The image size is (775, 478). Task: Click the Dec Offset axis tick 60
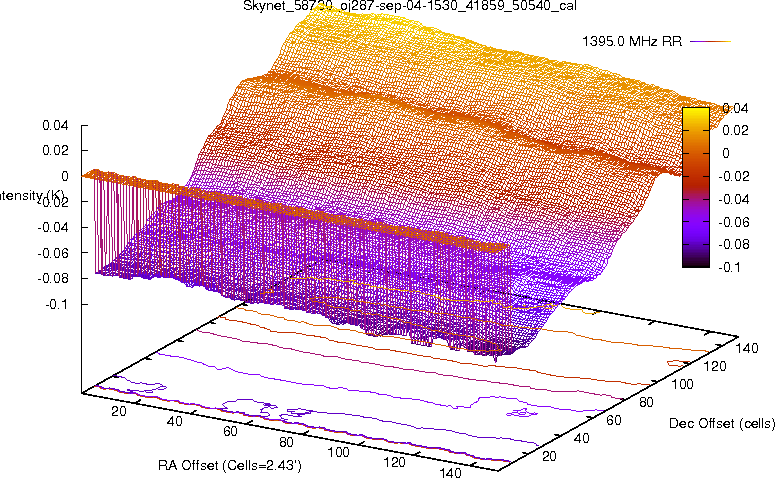(614, 420)
